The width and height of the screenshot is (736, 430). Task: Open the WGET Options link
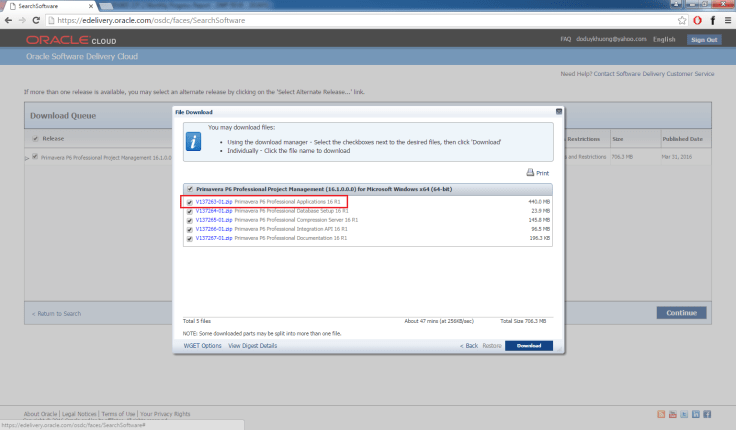pos(202,345)
